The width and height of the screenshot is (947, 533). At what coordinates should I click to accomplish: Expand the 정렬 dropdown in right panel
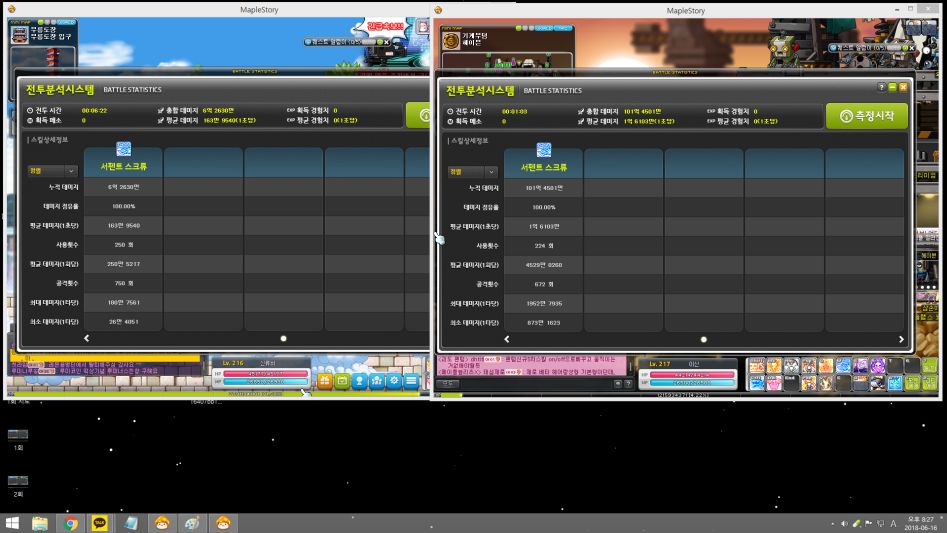click(x=471, y=171)
